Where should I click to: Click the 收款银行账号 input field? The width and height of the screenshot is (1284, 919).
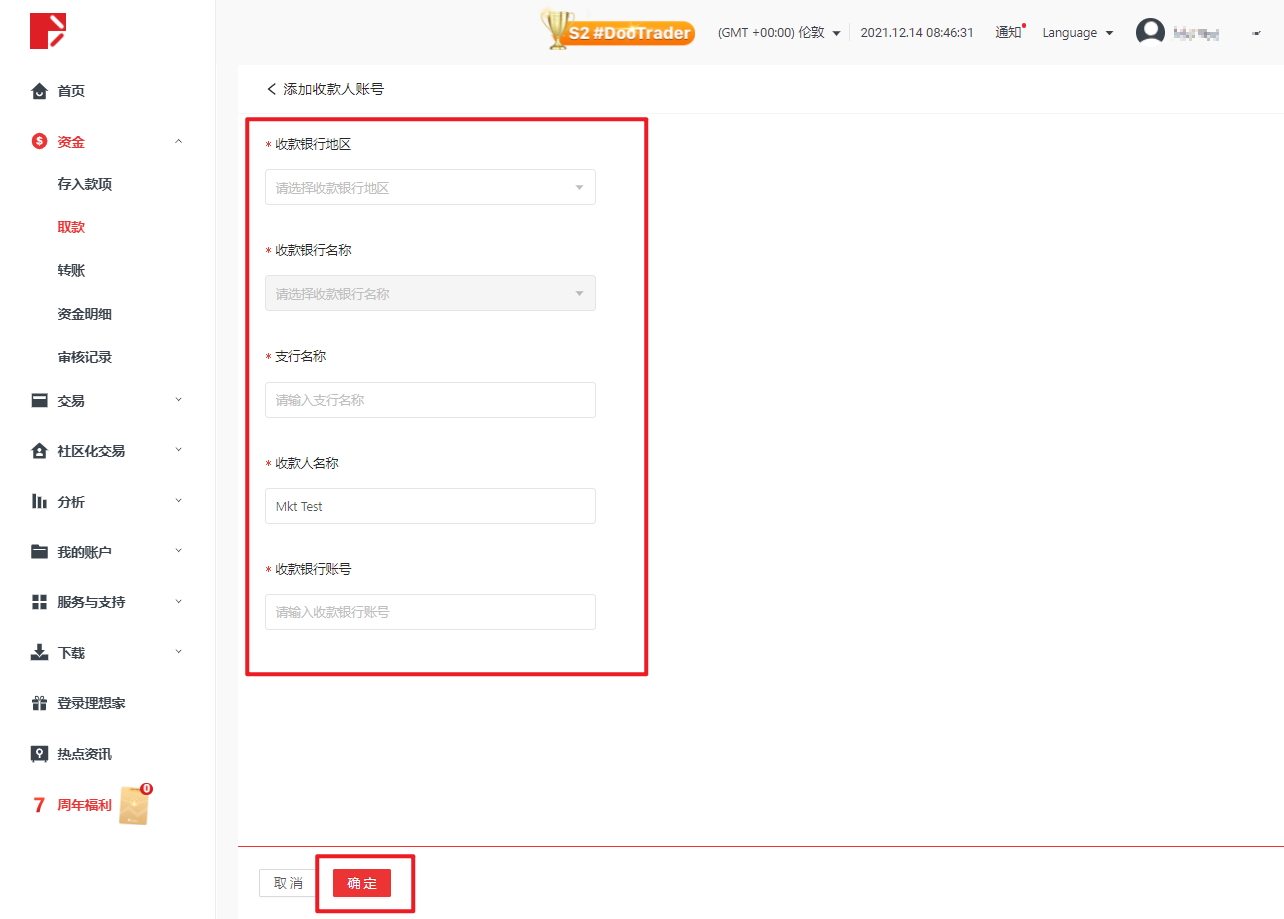[430, 612]
